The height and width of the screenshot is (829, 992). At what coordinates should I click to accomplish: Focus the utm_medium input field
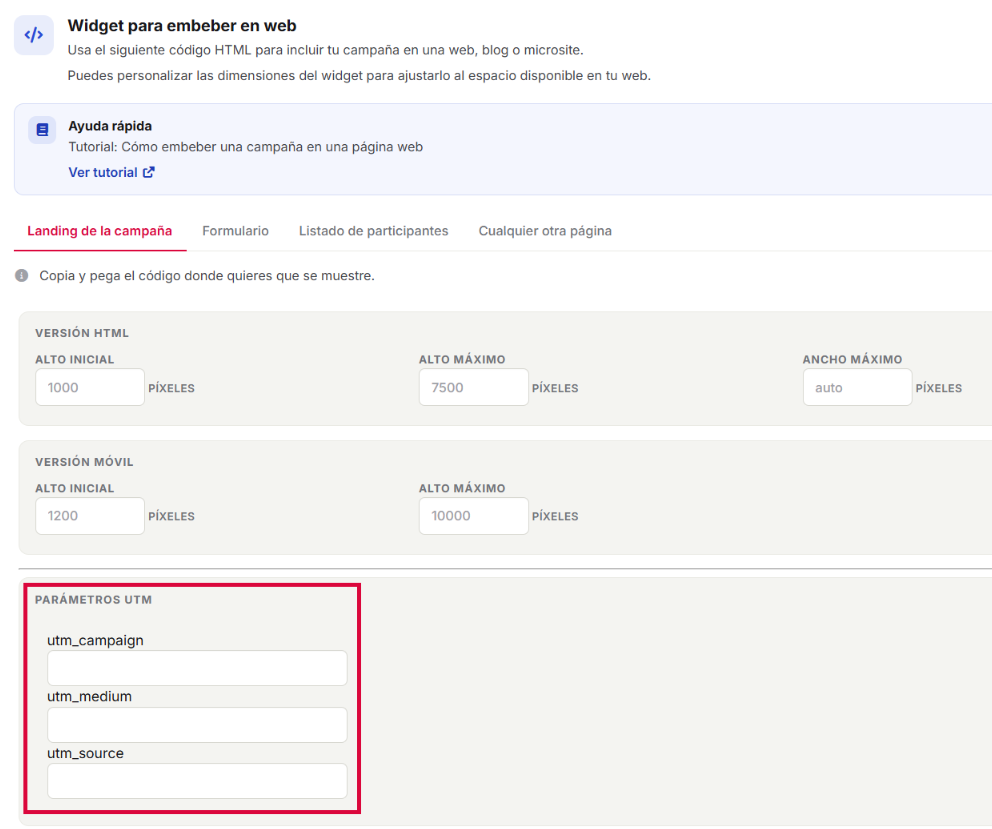coord(197,725)
